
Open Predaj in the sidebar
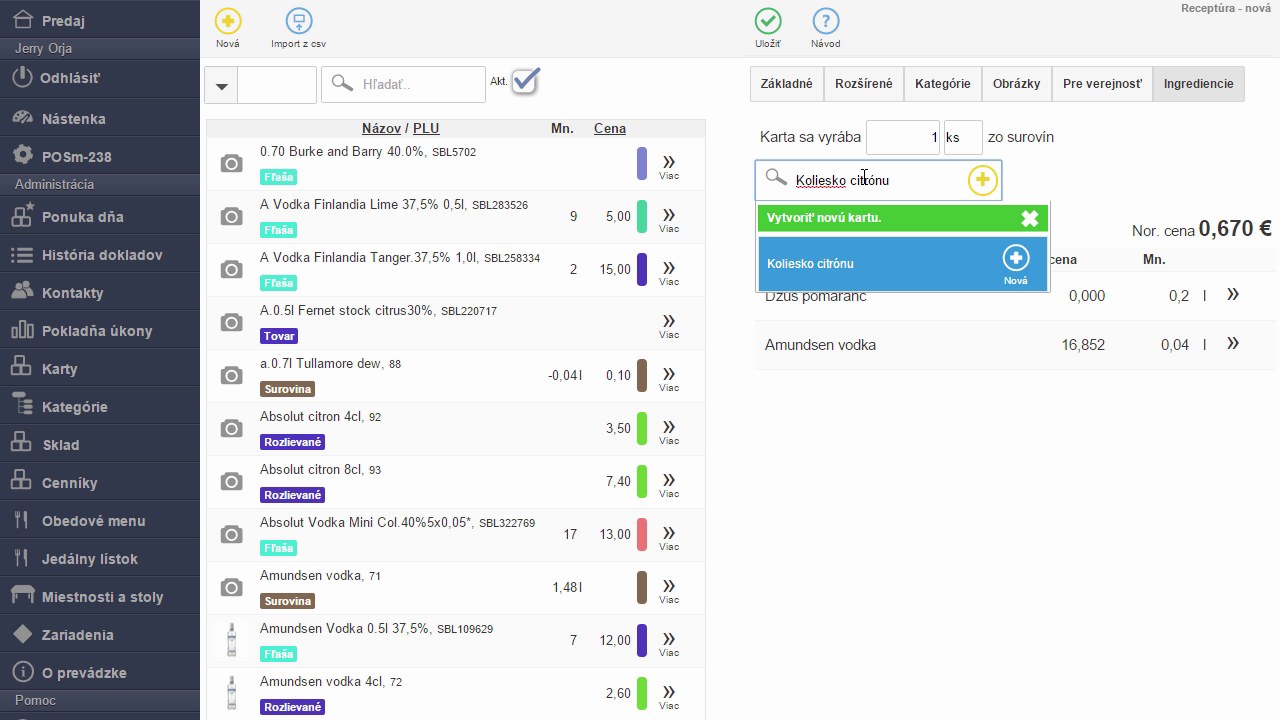[x=100, y=20]
